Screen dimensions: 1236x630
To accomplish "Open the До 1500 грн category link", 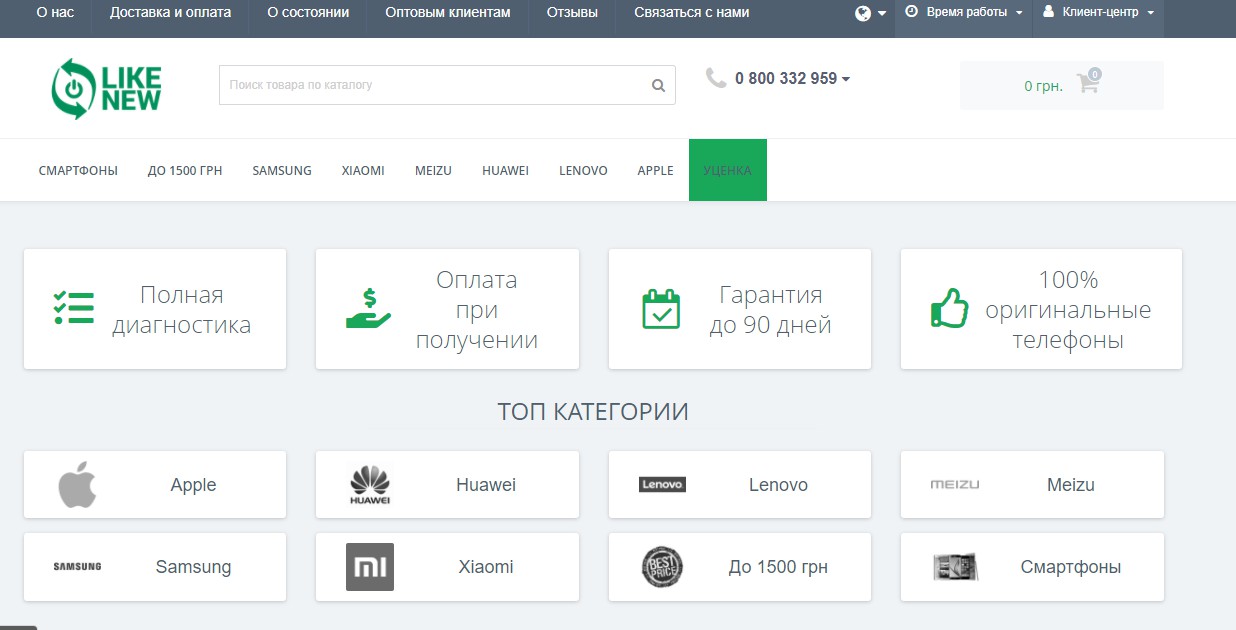I will click(778, 567).
